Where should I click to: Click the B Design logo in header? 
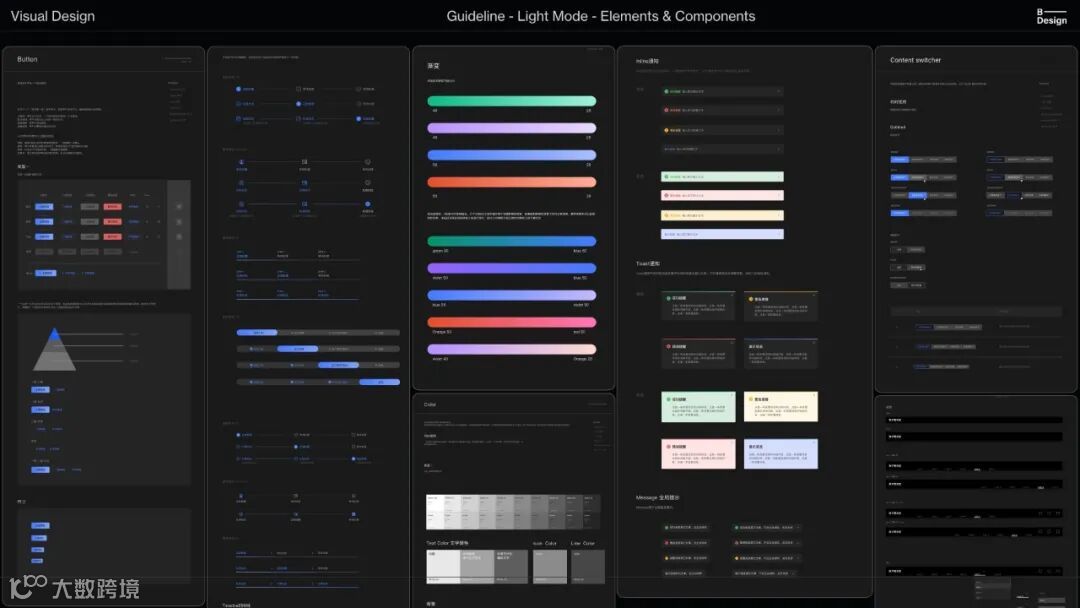(x=1051, y=17)
